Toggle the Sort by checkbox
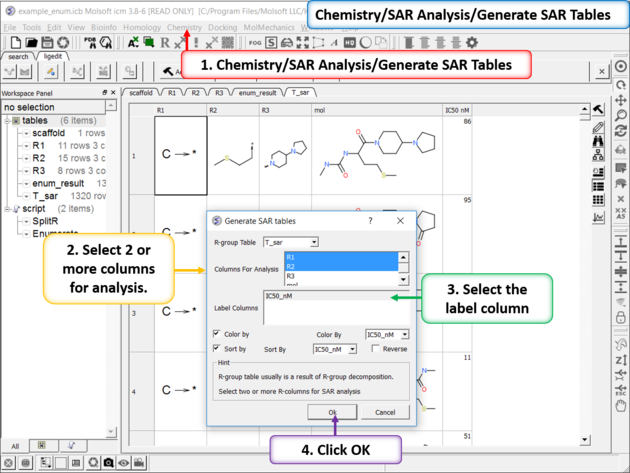 [x=218, y=349]
